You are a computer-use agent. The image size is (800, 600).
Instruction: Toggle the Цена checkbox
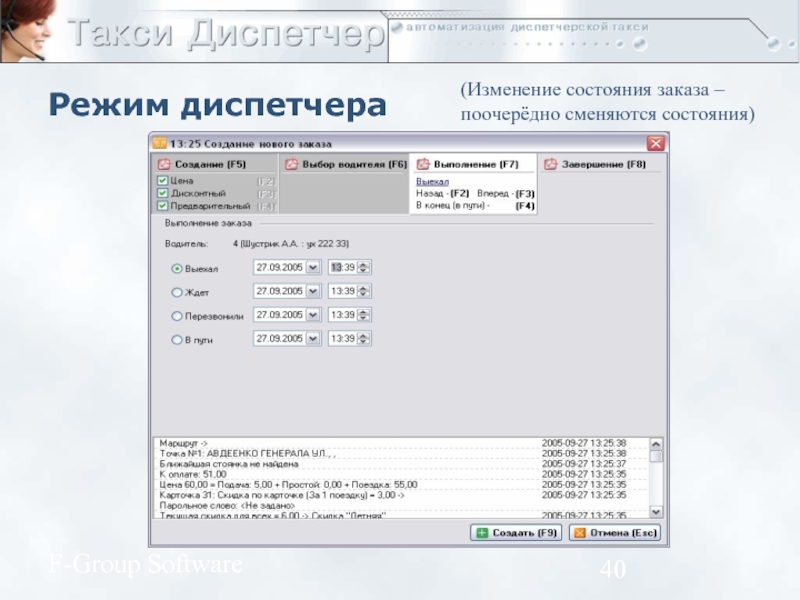click(163, 181)
